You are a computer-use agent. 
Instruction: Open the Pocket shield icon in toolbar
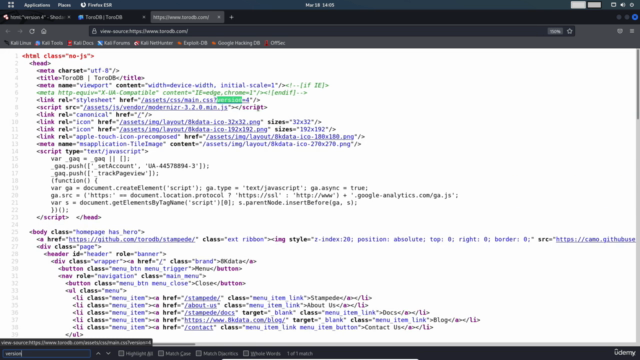[620, 31]
